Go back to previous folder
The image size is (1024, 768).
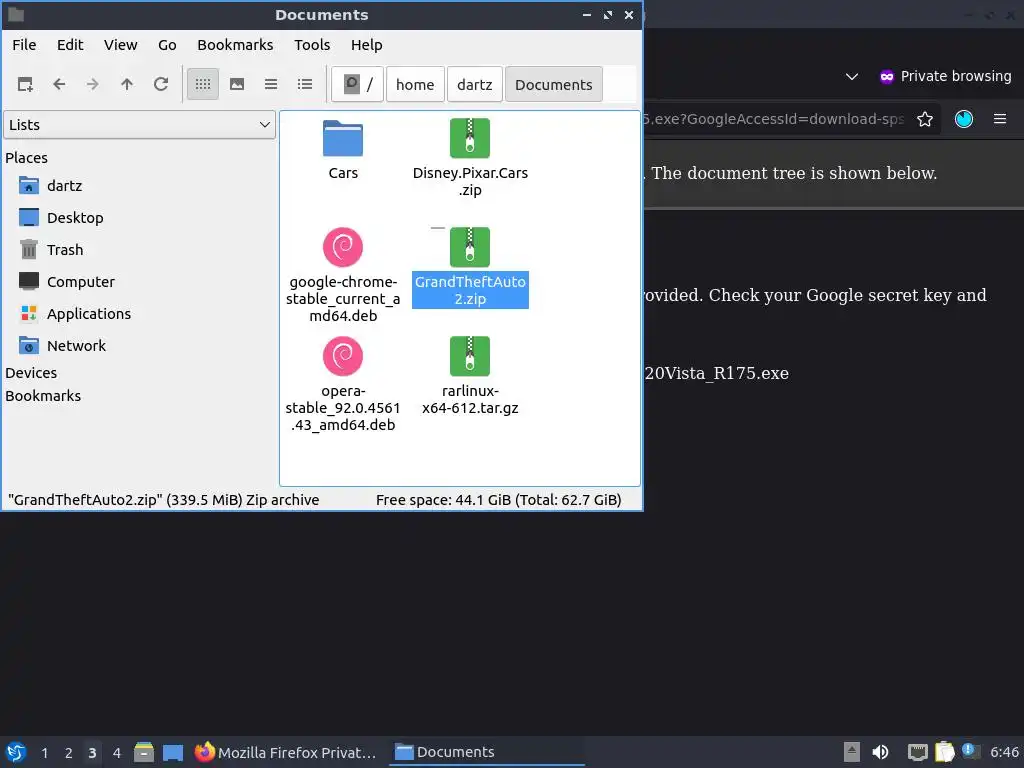[59, 84]
